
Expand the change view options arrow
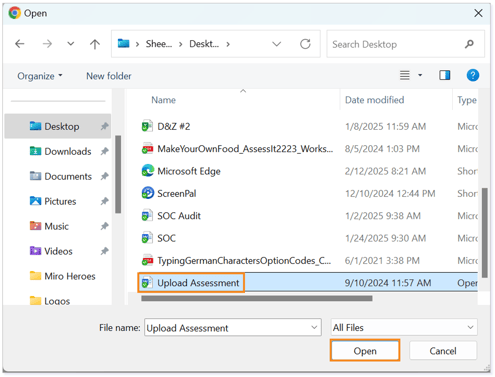pos(420,75)
